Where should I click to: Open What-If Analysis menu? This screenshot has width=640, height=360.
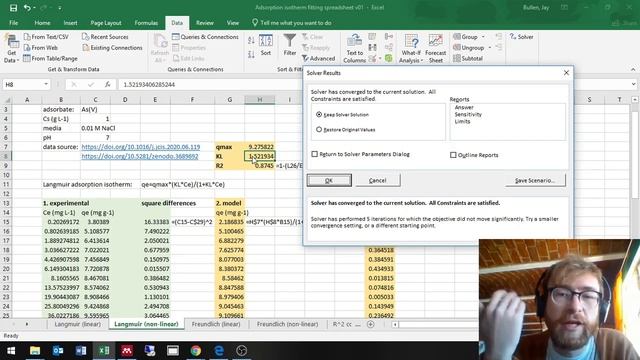(x=411, y=49)
